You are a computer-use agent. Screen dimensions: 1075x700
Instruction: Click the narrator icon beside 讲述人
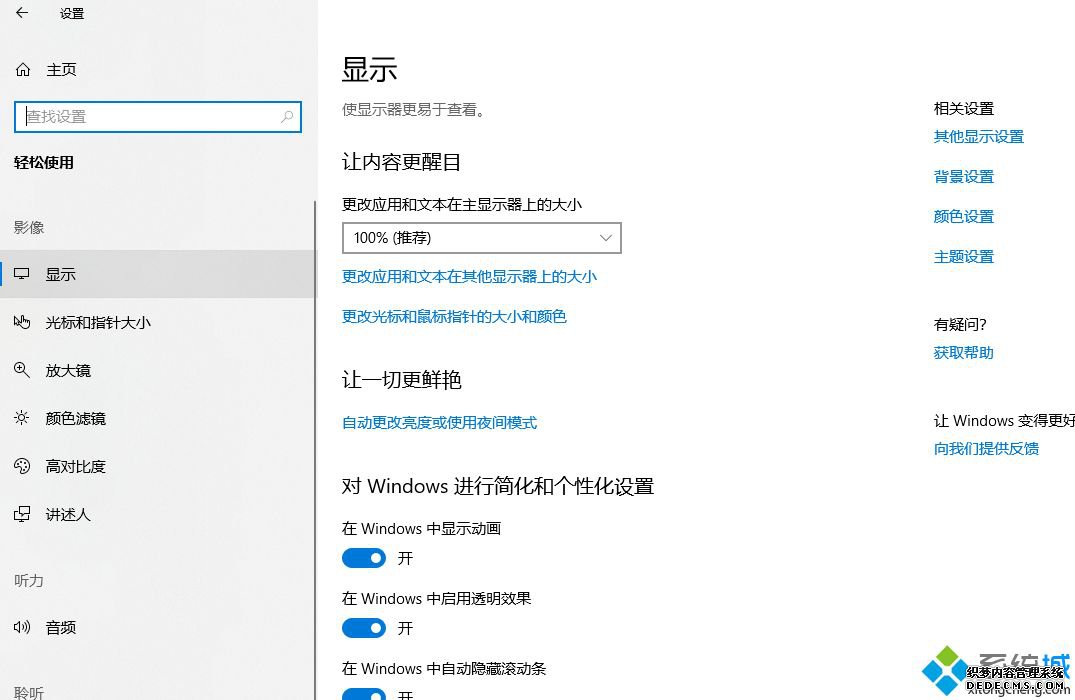(22, 514)
